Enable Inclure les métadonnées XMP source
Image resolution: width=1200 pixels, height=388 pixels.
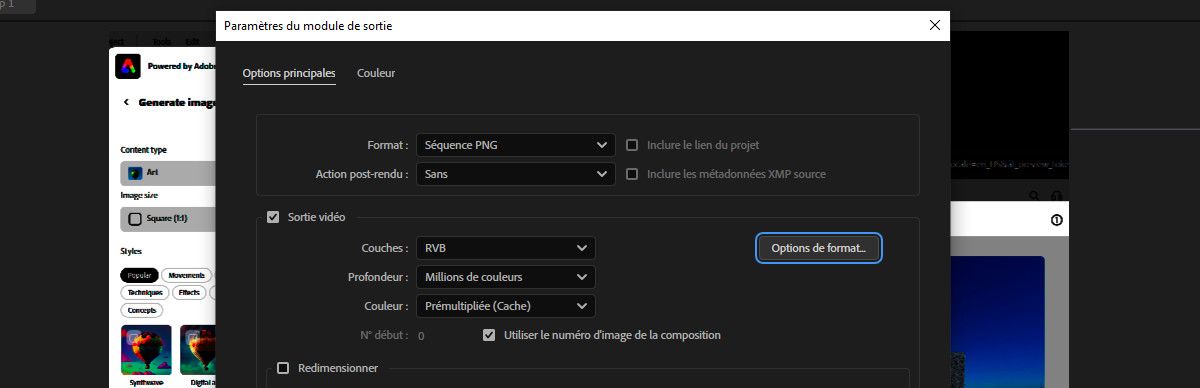(632, 174)
